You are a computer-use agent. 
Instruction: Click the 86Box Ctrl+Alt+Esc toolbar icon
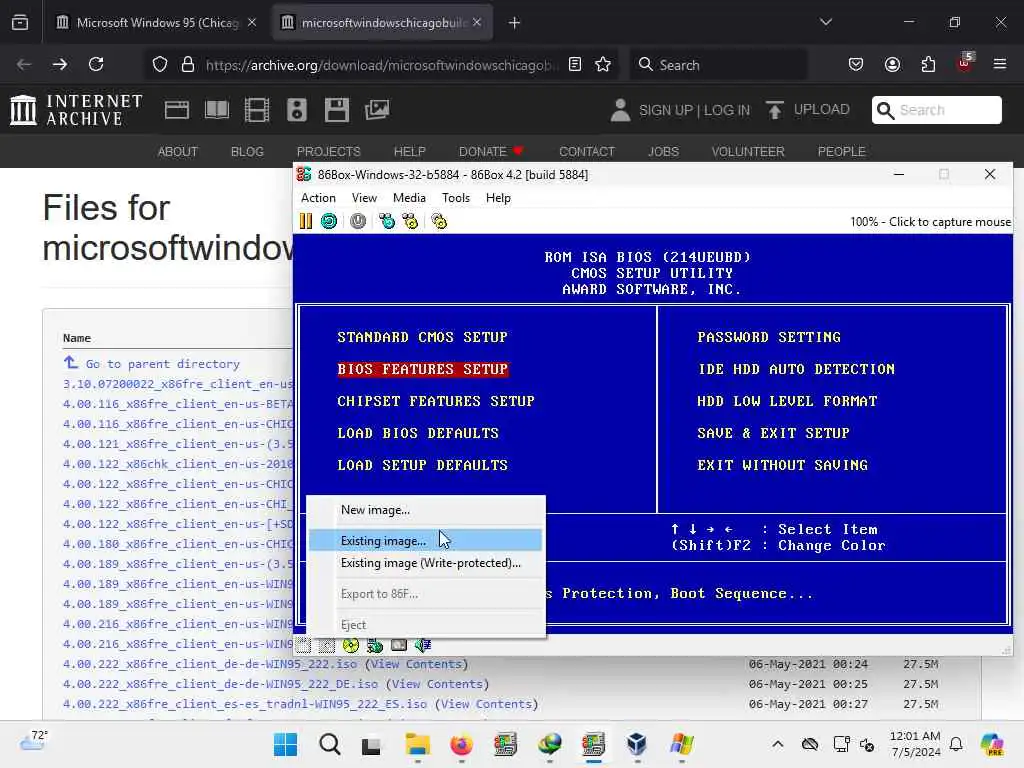pyautogui.click(x=410, y=221)
